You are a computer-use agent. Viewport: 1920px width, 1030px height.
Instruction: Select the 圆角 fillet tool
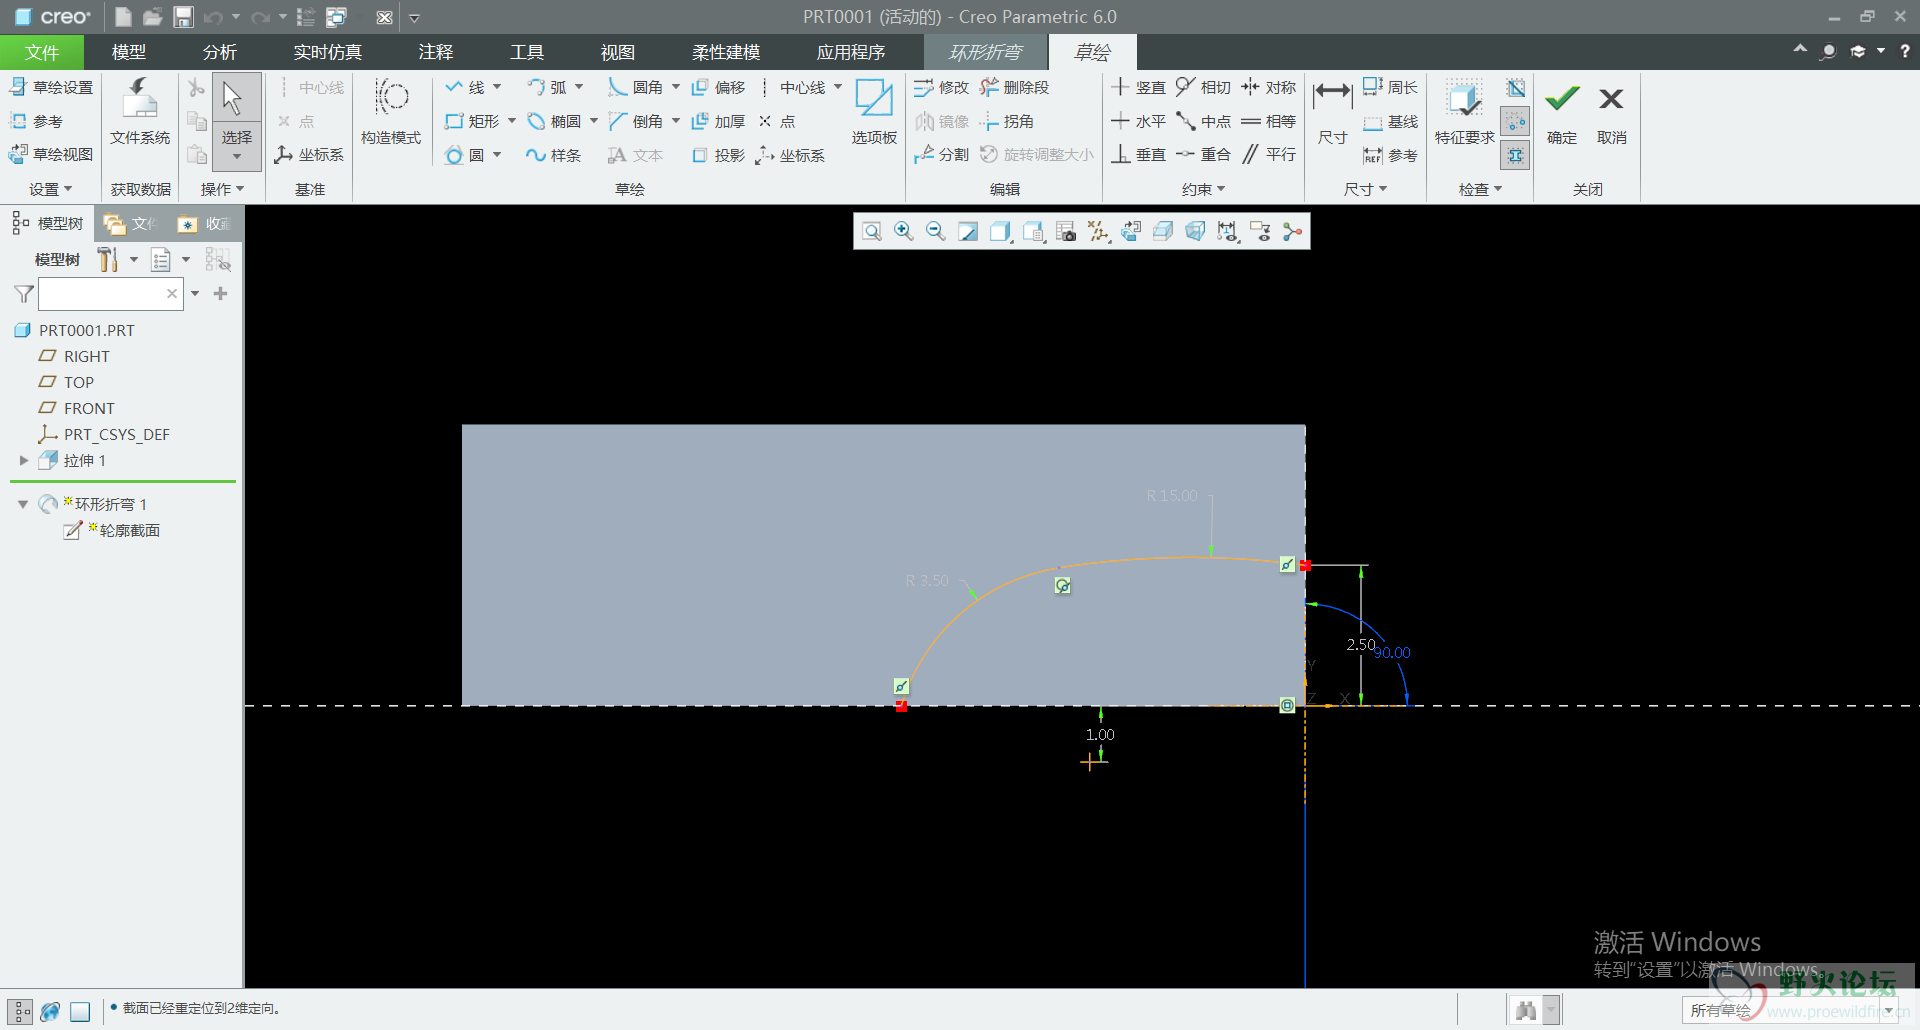pos(636,88)
